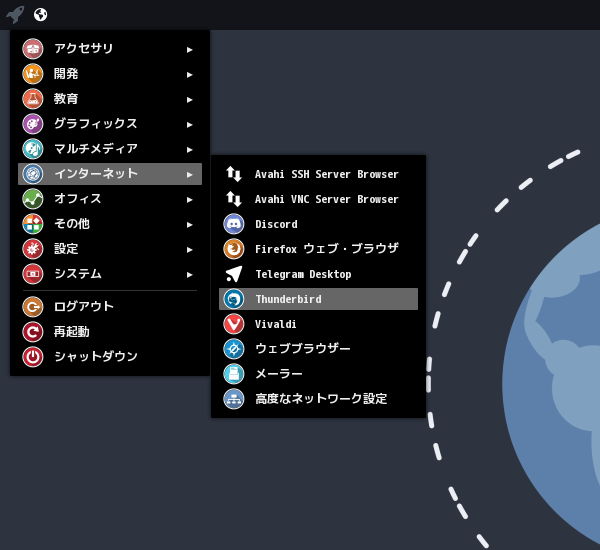Launch Discord from the submenu
Viewport: 600px width, 550px height.
coord(318,224)
